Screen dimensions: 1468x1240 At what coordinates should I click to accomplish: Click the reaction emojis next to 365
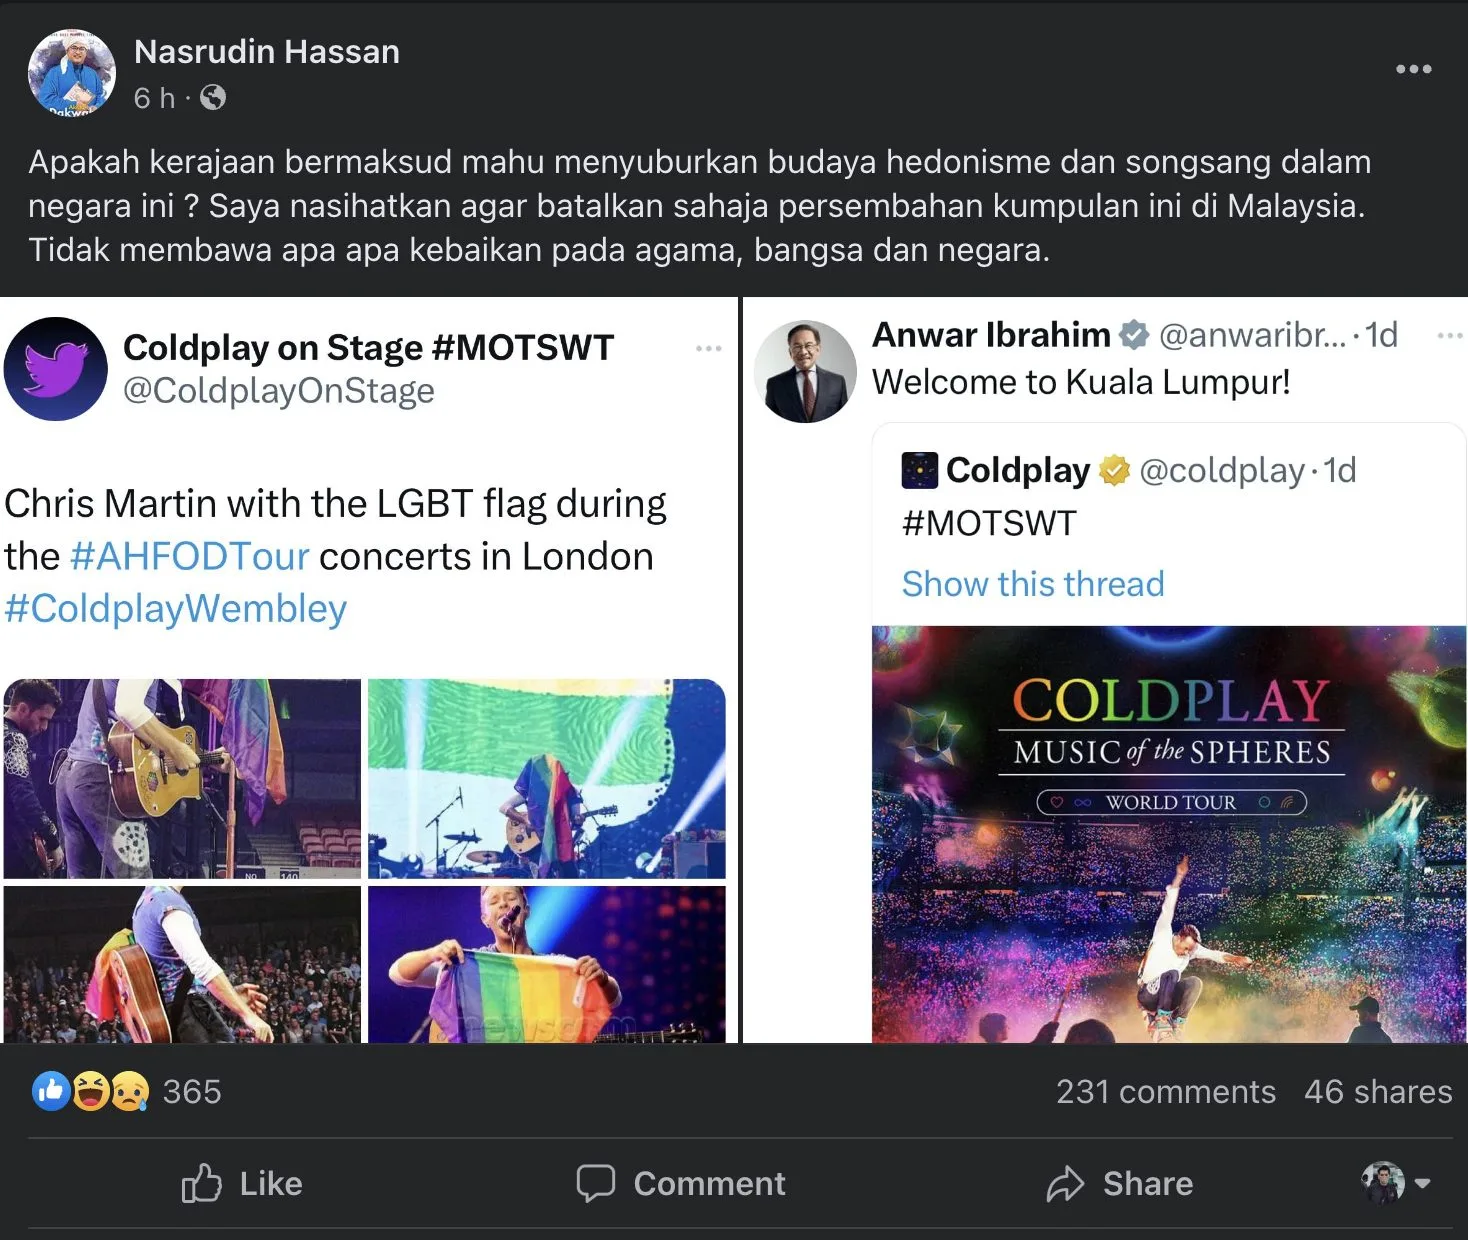tap(90, 1091)
